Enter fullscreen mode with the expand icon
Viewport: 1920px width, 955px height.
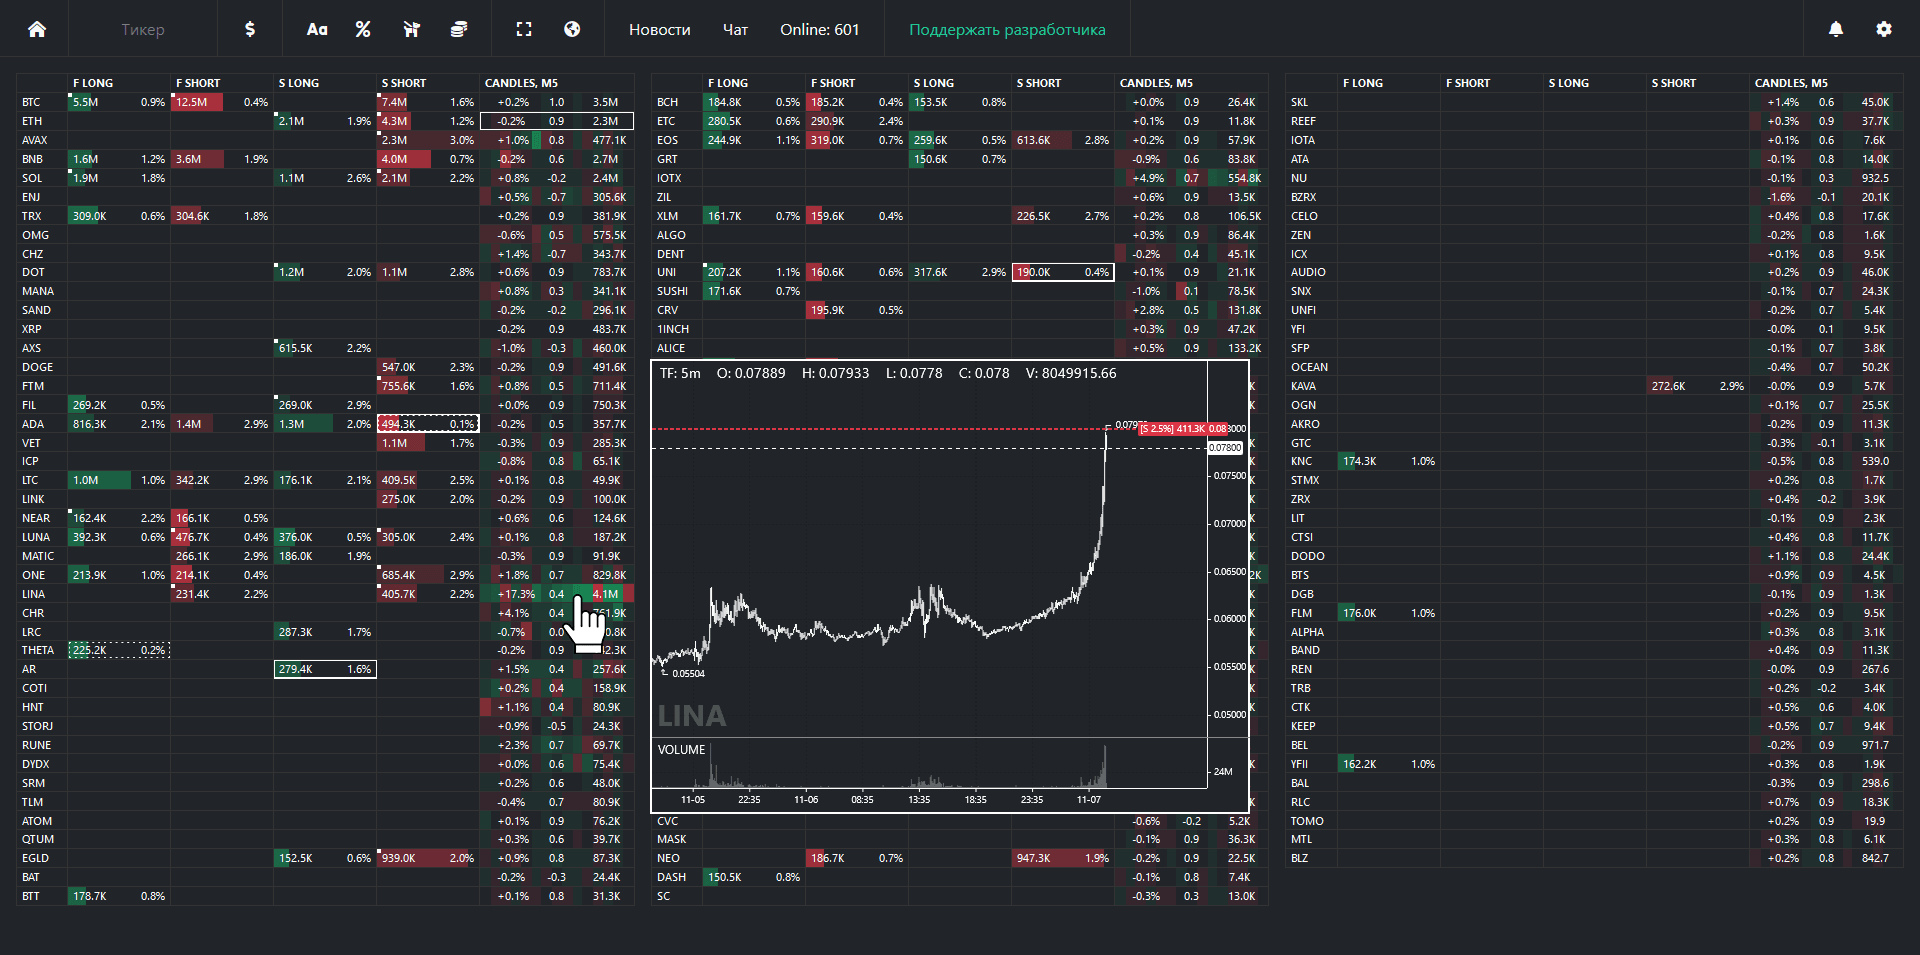[x=524, y=29]
